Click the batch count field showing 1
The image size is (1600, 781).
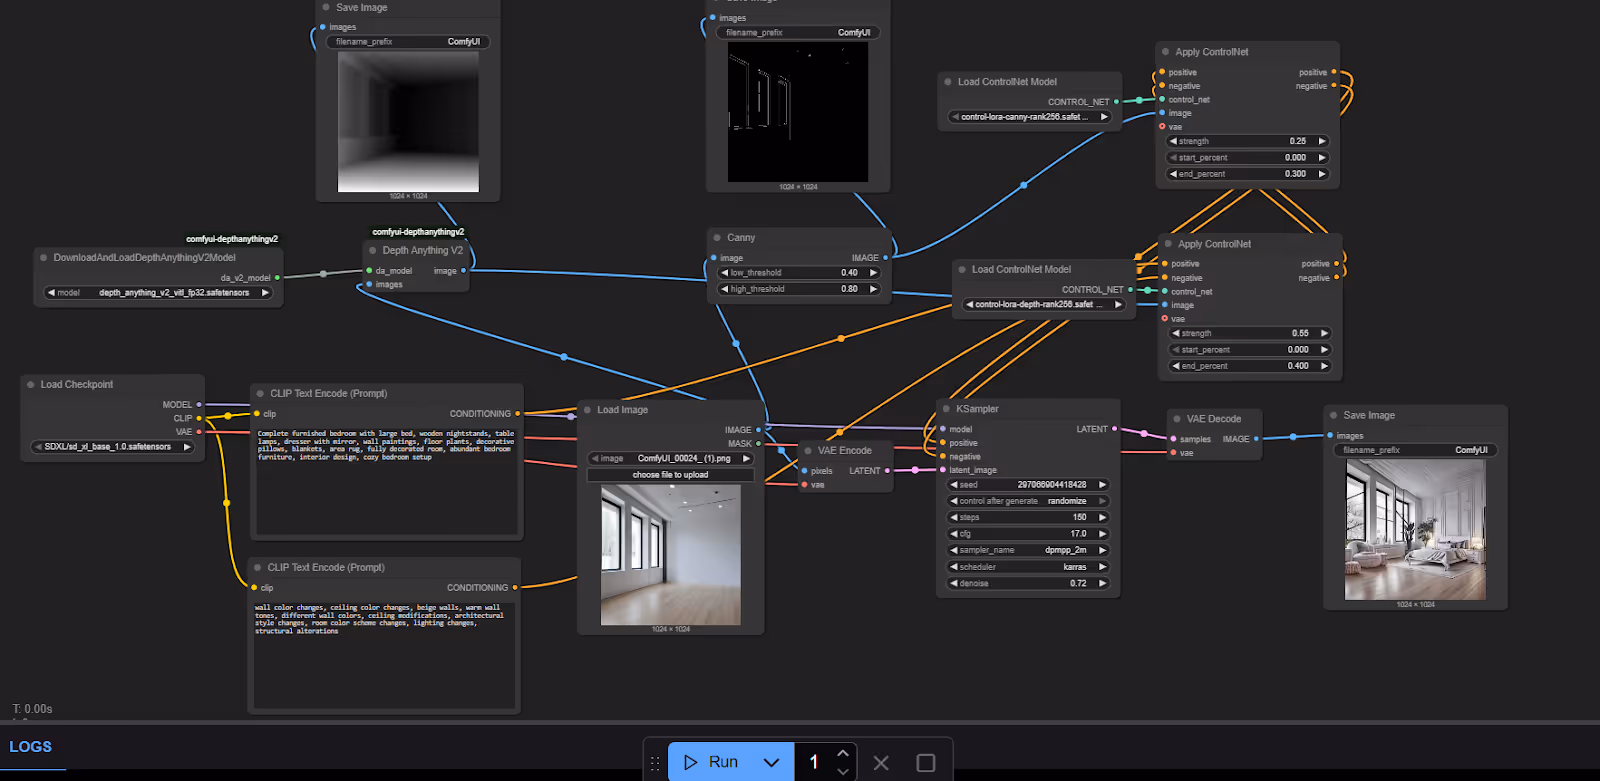[x=814, y=762]
